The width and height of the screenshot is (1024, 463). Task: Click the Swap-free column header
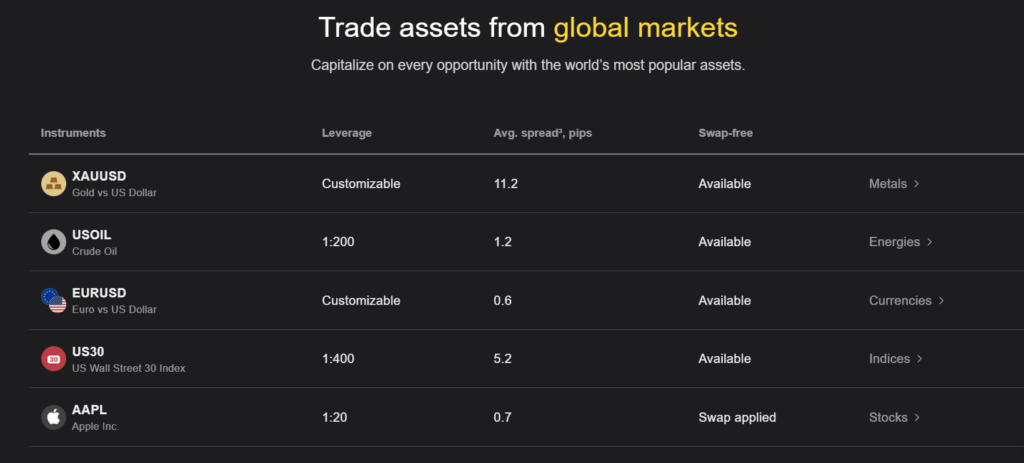[x=725, y=133]
